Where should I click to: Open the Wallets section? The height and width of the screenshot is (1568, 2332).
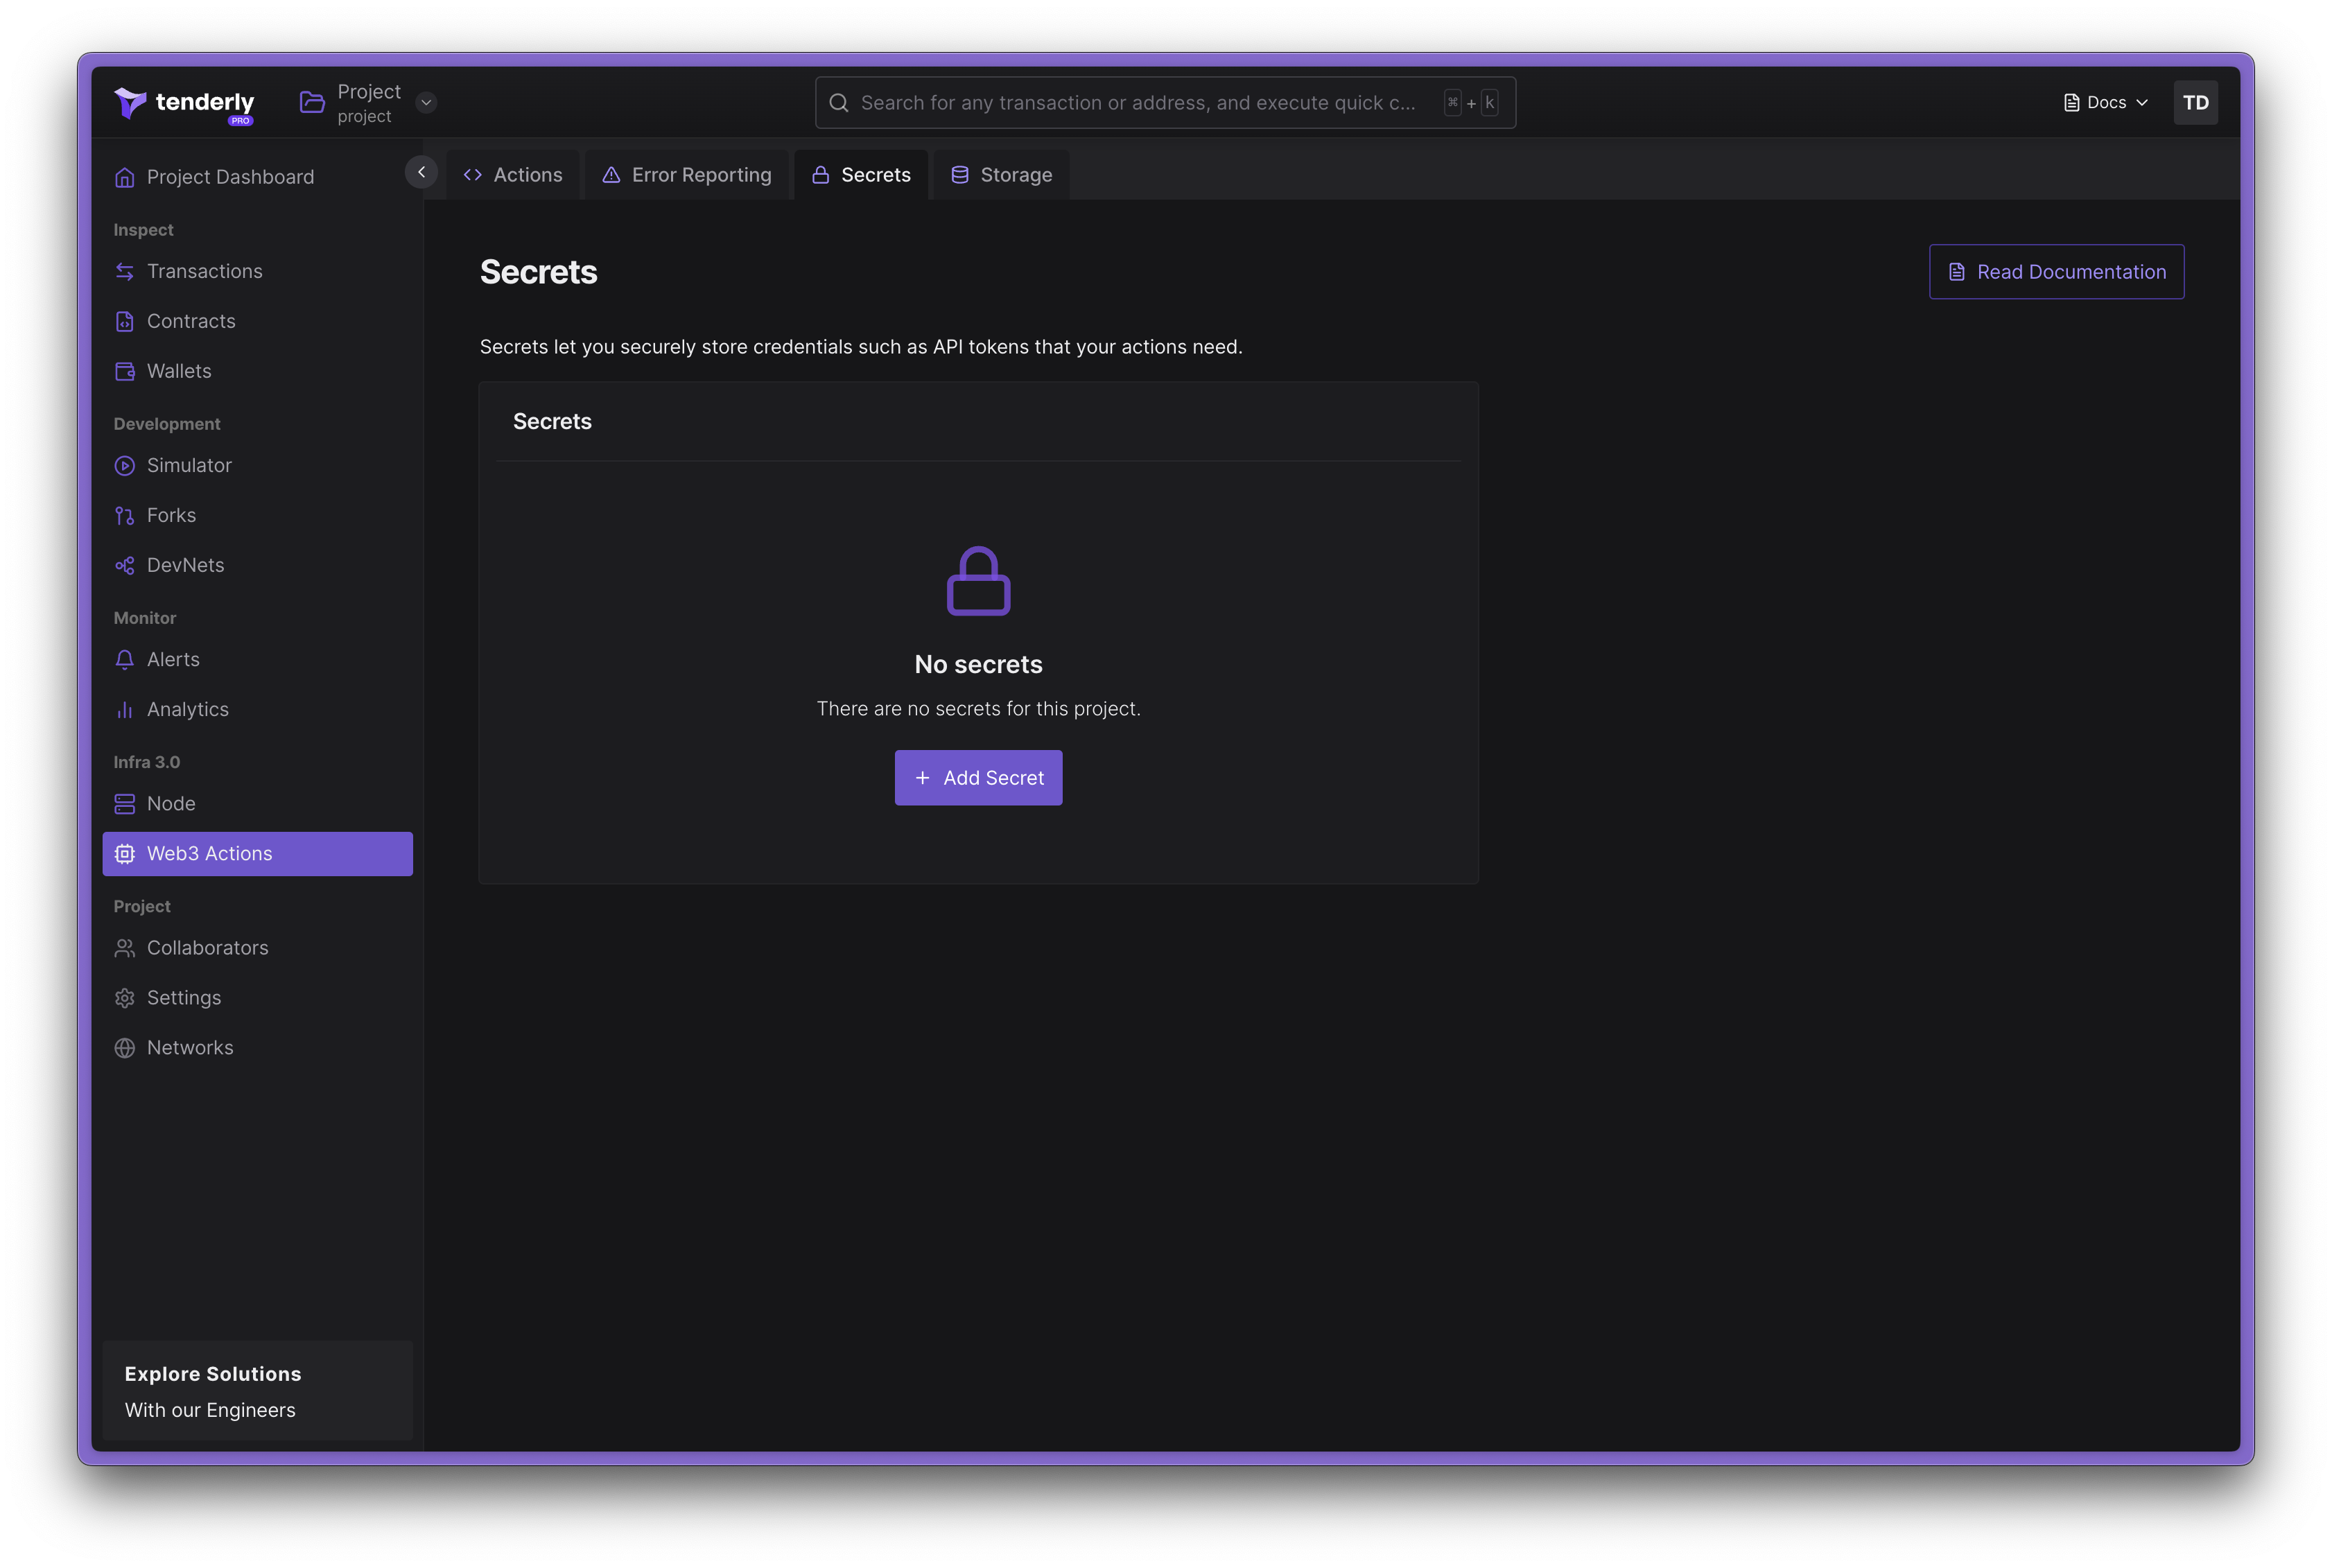pyautogui.click(x=257, y=371)
